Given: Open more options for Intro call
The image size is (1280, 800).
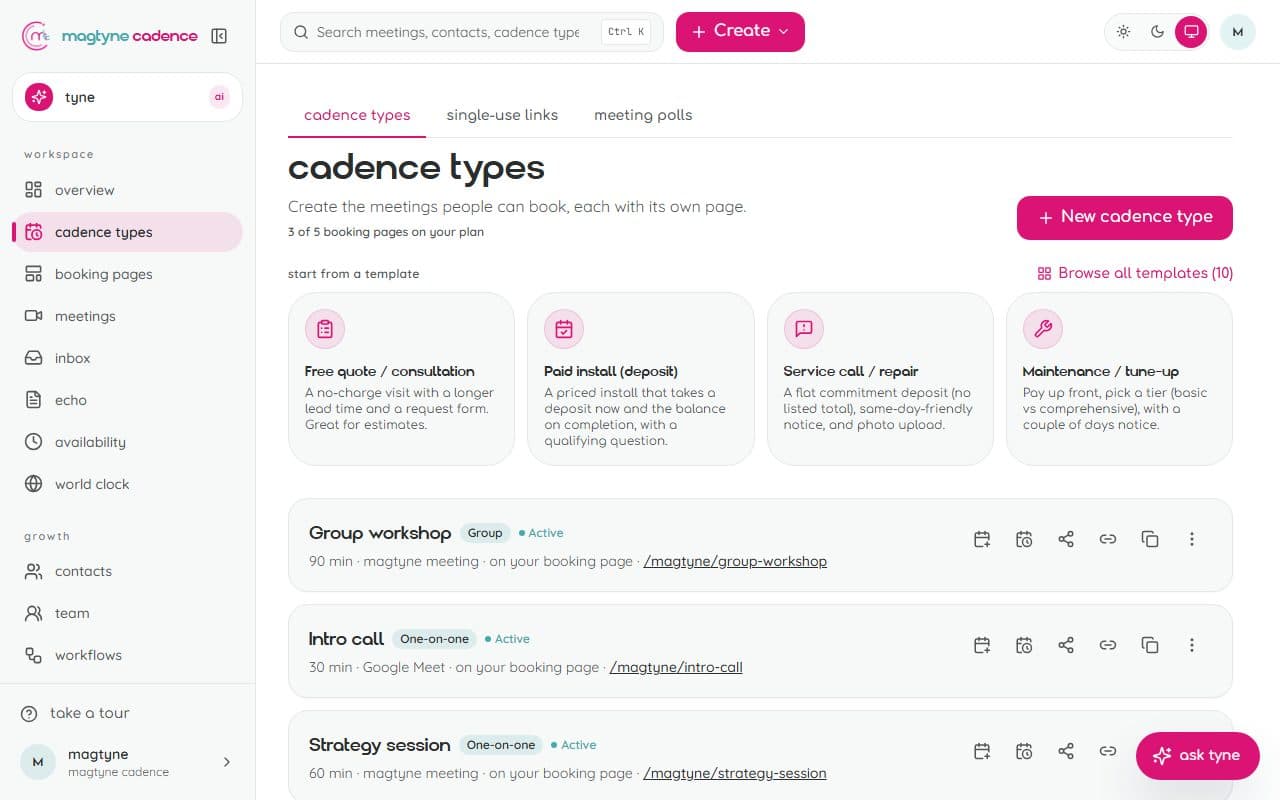Looking at the screenshot, I should 1192,645.
